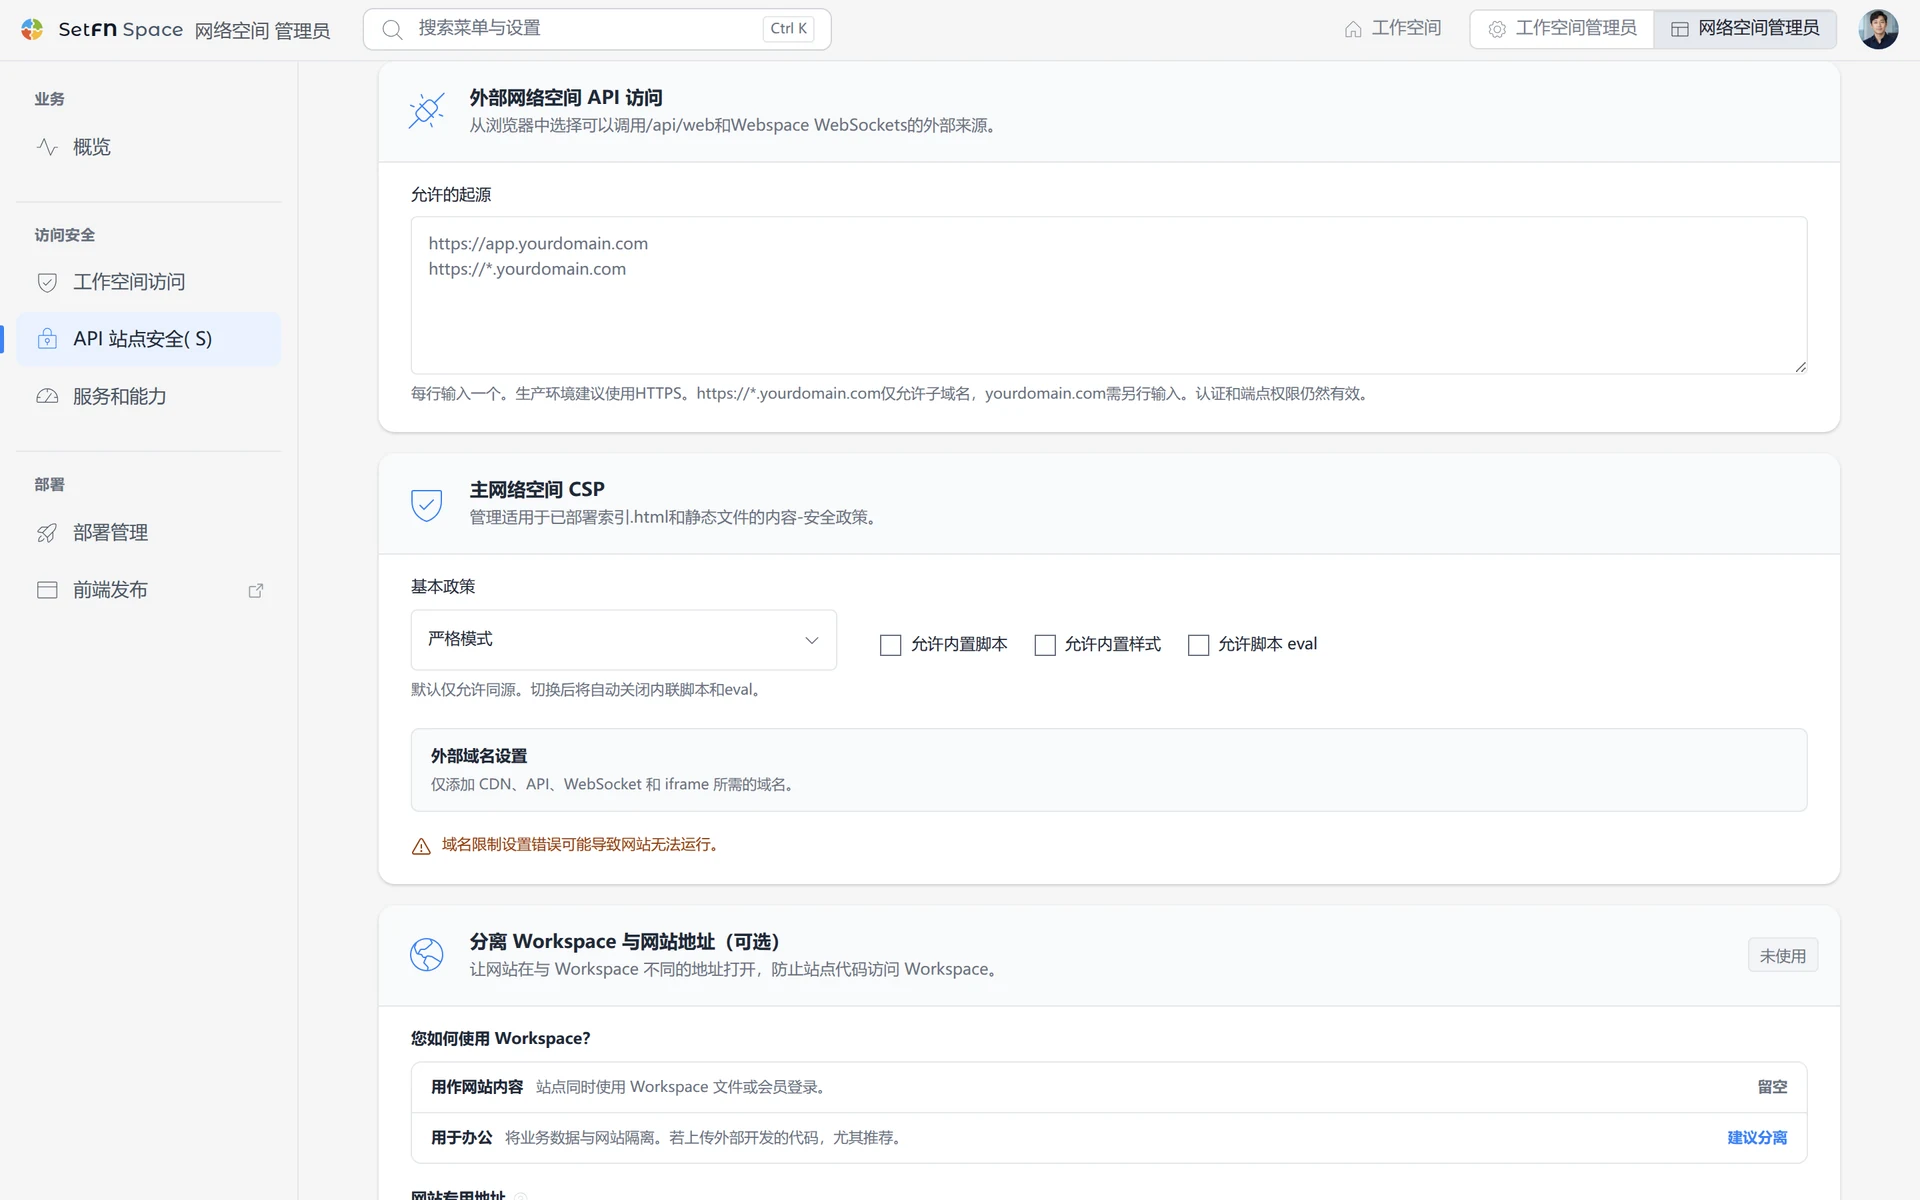Click the layout icon beside 网络空间管理员
Image resolution: width=1920 pixels, height=1200 pixels.
coord(1680,29)
